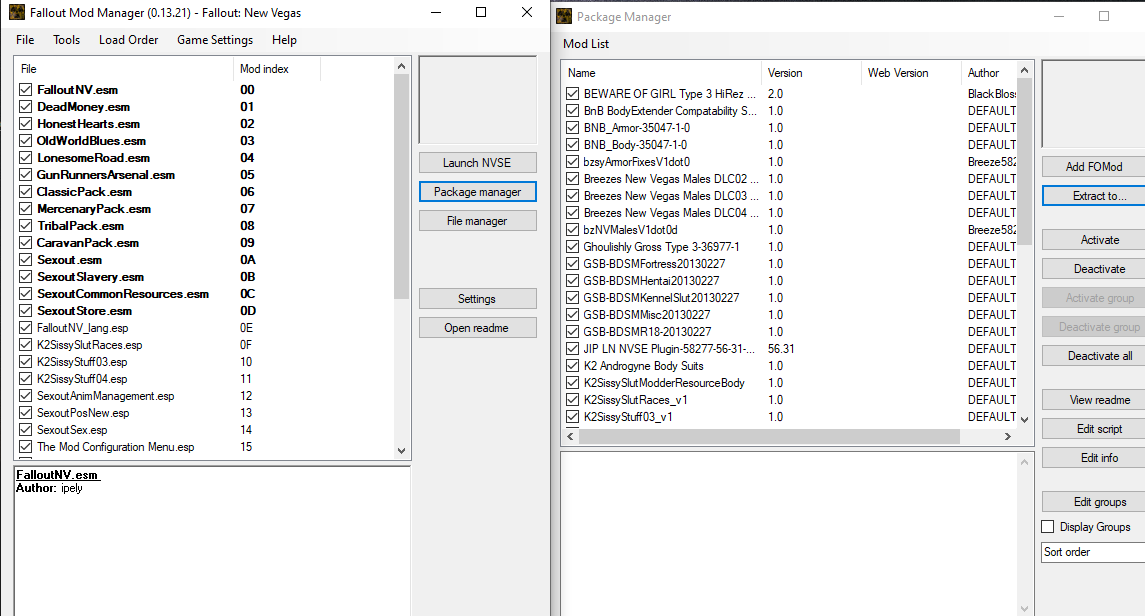Select the LonesomeRoad.esm row text

point(93,158)
